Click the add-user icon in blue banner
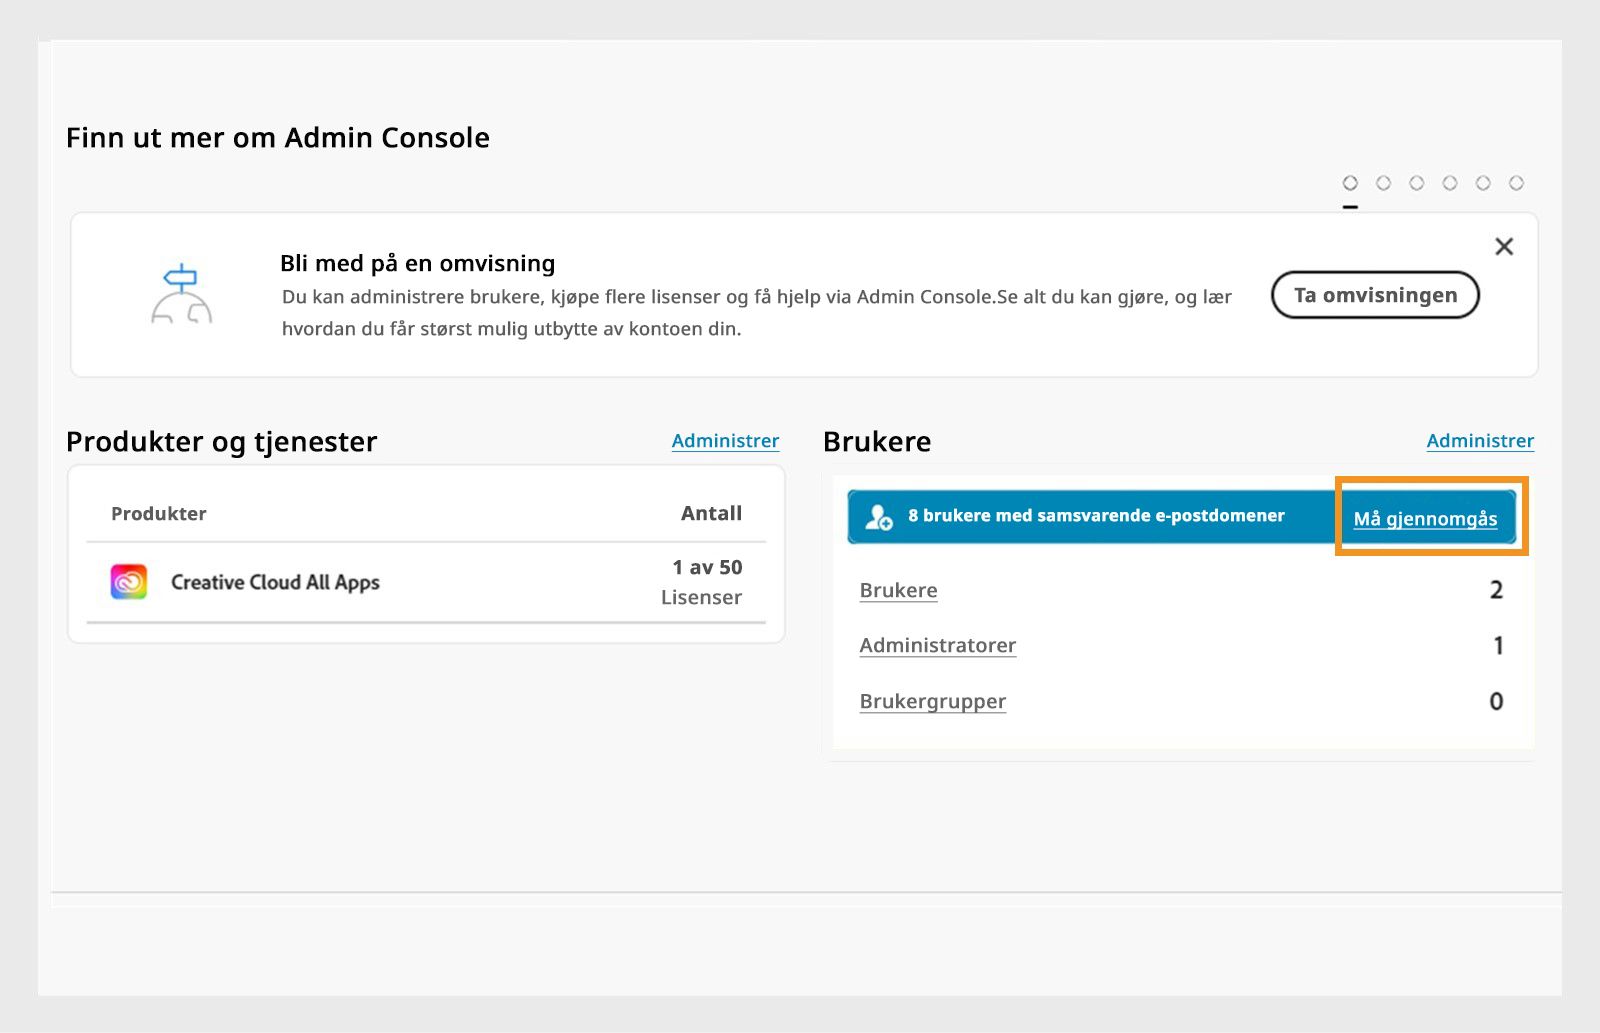Screen dimensions: 1600x1033 879,517
